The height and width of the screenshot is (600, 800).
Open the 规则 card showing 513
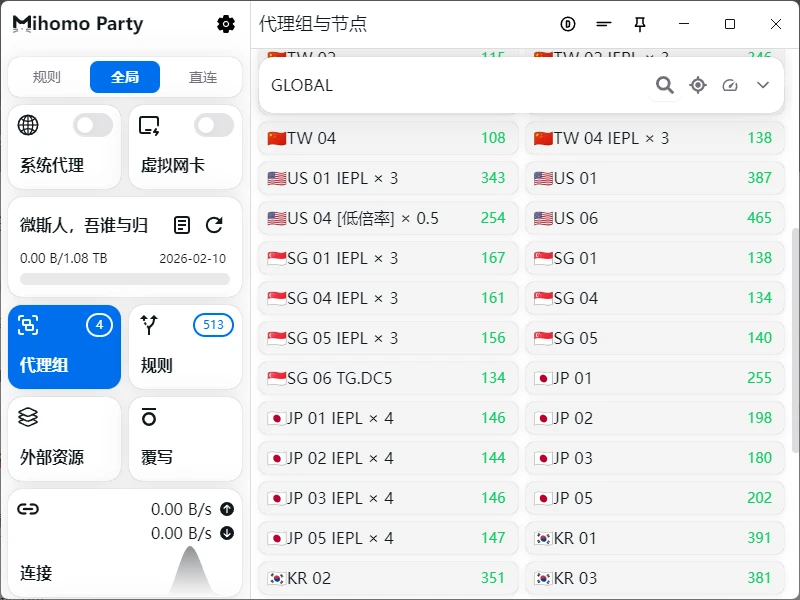(185, 347)
